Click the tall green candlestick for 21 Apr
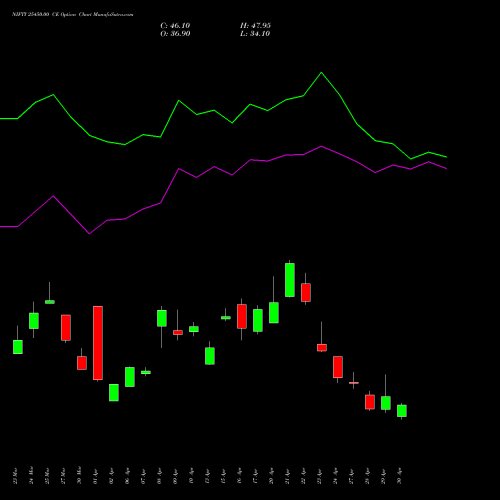Screen dimensions: 500x500 [290, 280]
